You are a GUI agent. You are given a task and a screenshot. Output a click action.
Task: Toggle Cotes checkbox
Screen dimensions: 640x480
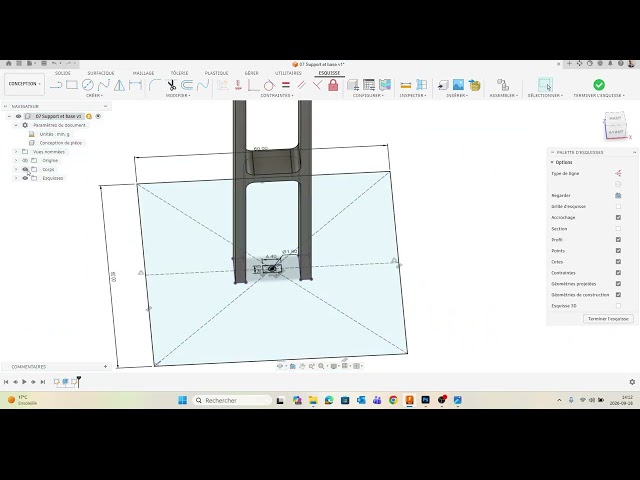pyautogui.click(x=618, y=262)
